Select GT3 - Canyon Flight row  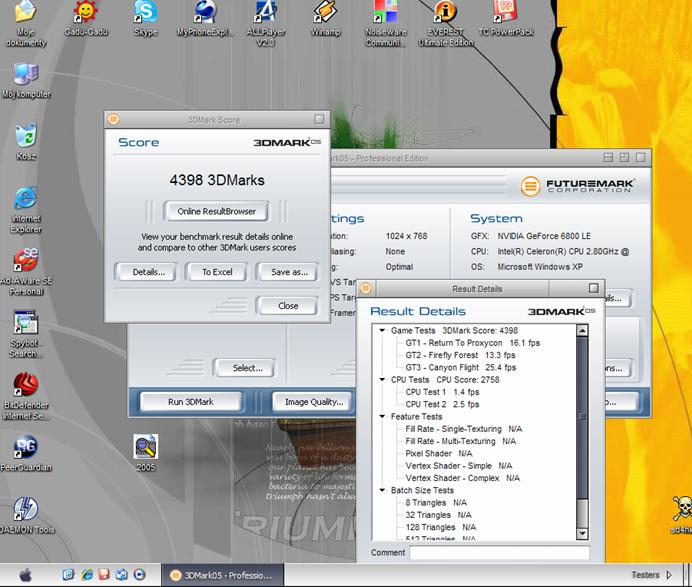pyautogui.click(x=460, y=368)
